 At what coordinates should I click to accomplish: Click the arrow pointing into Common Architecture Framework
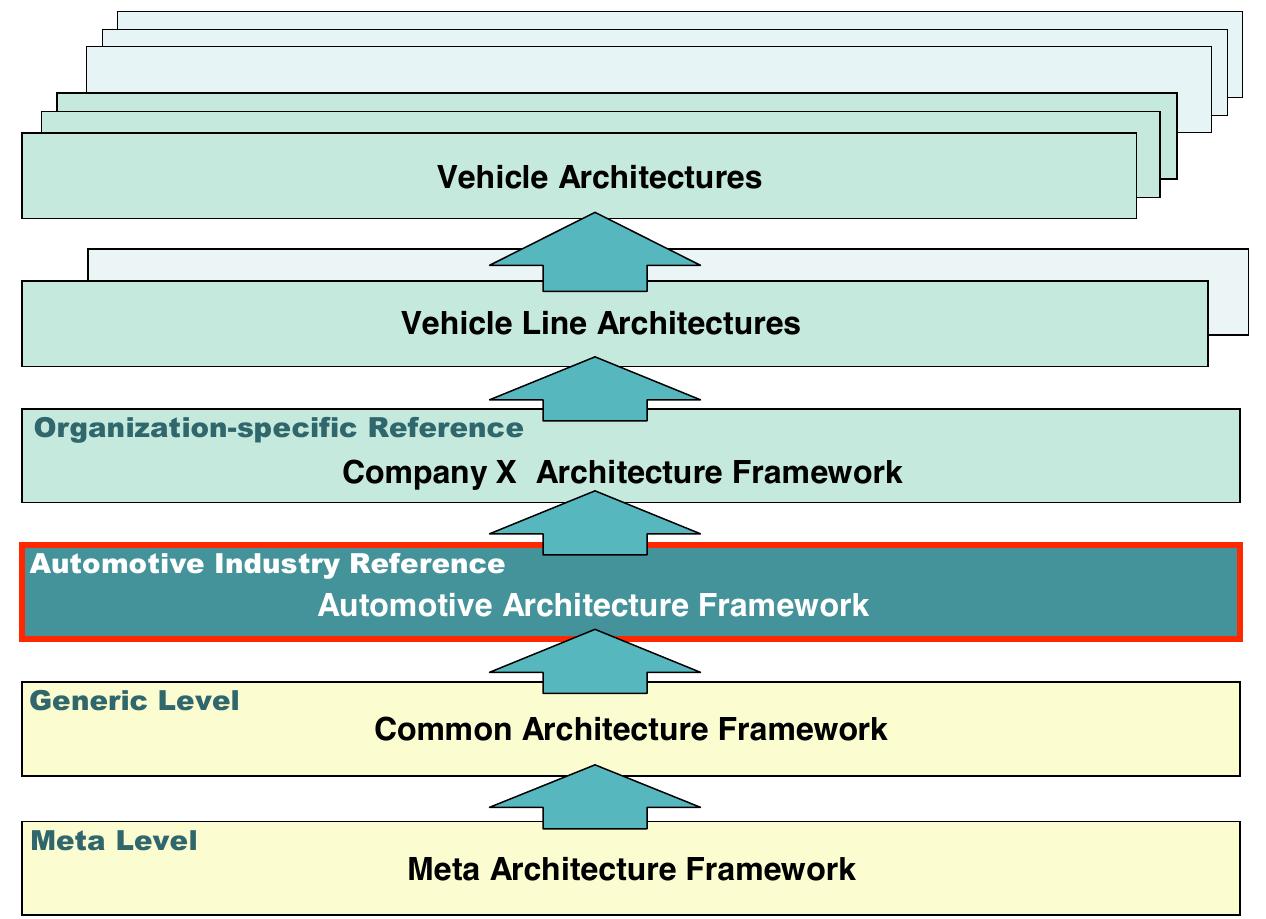click(595, 797)
